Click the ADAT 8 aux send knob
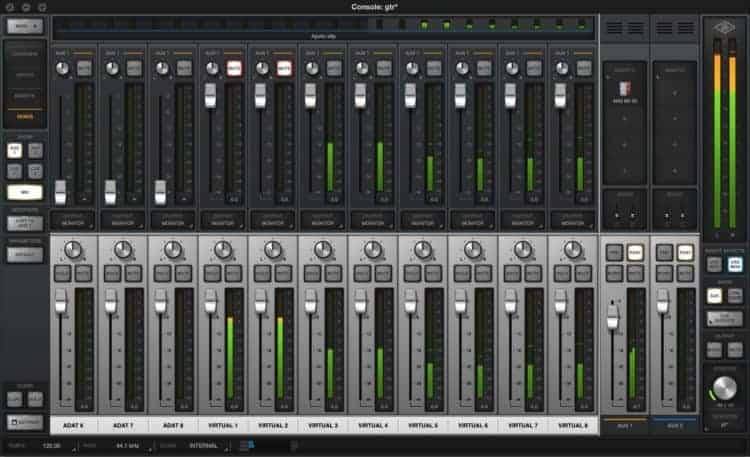Viewport: 750px width, 457px height. click(x=161, y=68)
